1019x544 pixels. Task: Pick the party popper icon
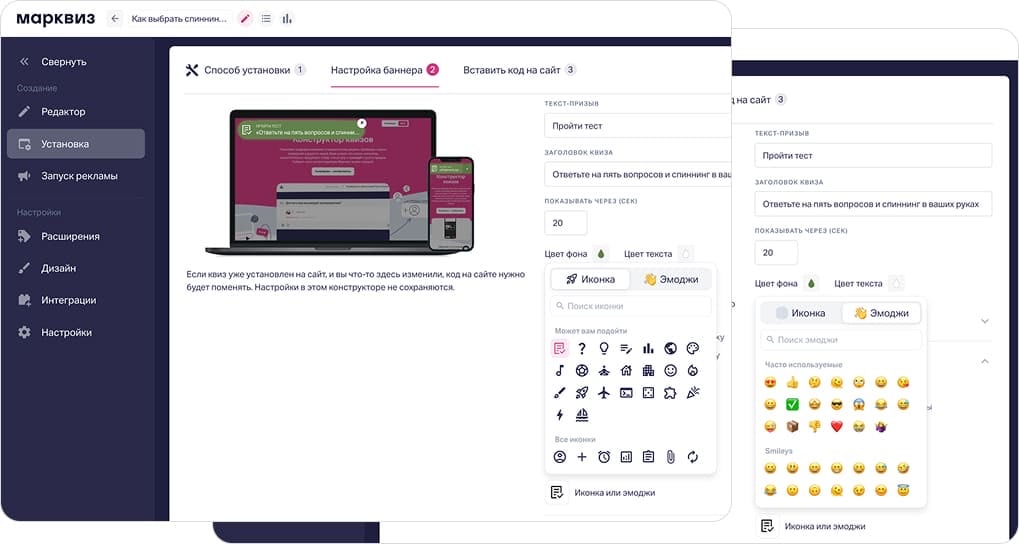(693, 393)
